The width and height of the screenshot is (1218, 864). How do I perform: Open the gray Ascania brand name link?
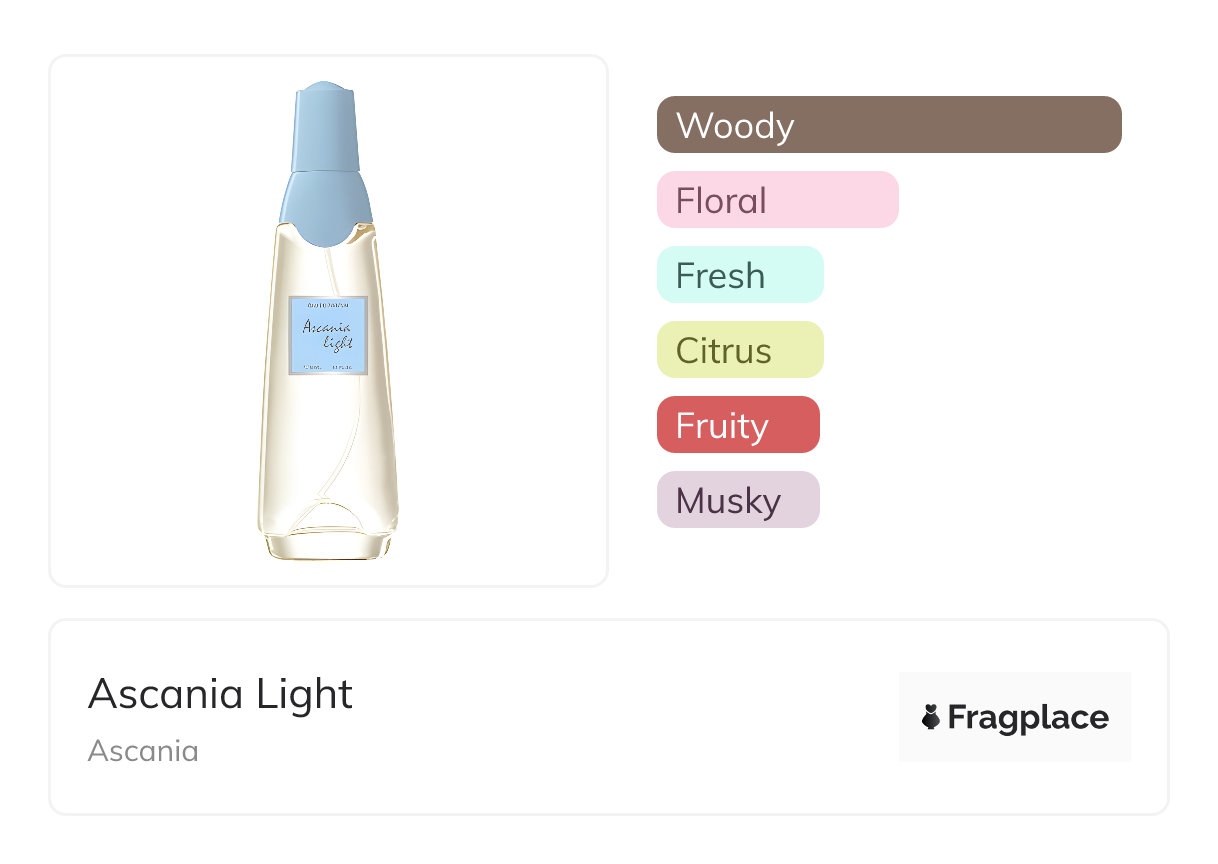(143, 750)
